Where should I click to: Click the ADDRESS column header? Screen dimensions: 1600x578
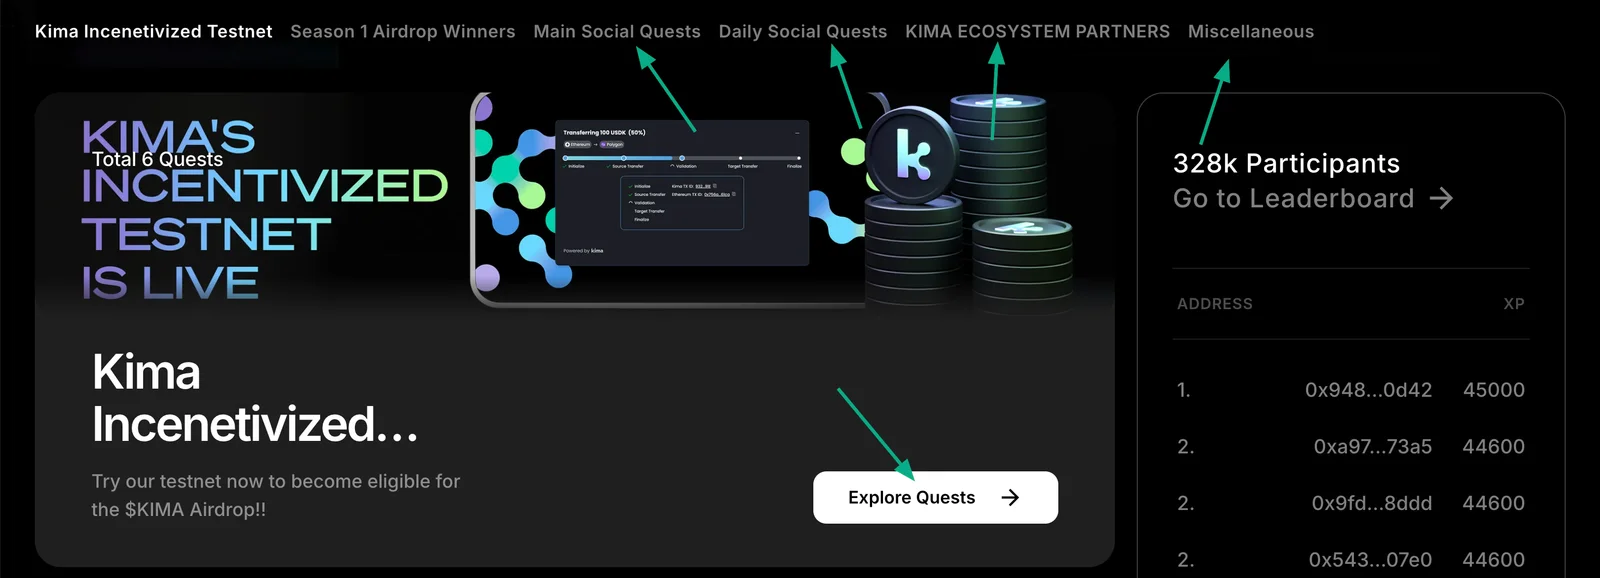pos(1214,304)
